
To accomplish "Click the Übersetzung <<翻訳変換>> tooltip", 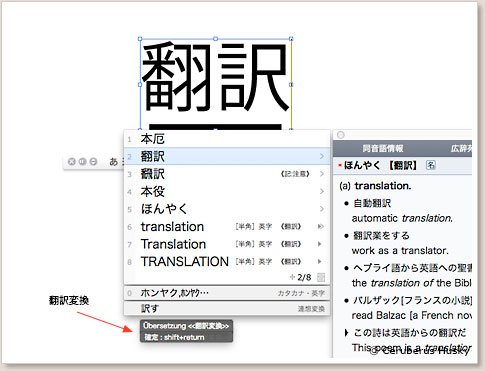I will (x=186, y=326).
